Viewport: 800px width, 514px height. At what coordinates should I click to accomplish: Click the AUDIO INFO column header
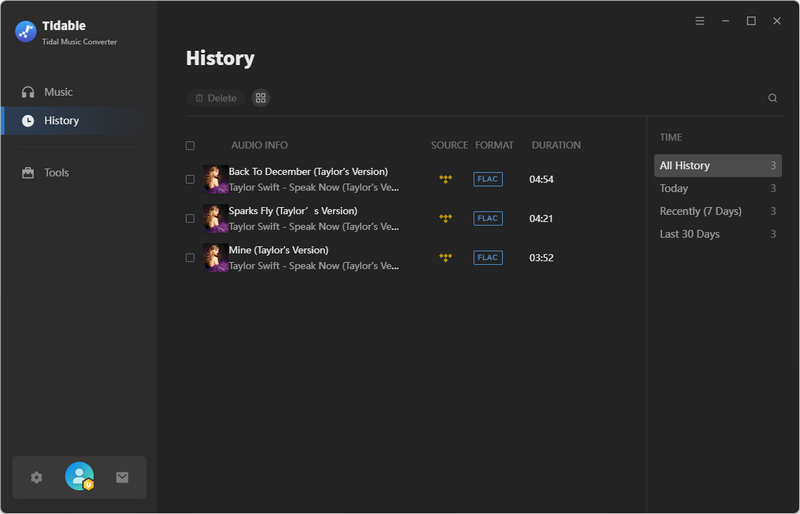coord(259,145)
